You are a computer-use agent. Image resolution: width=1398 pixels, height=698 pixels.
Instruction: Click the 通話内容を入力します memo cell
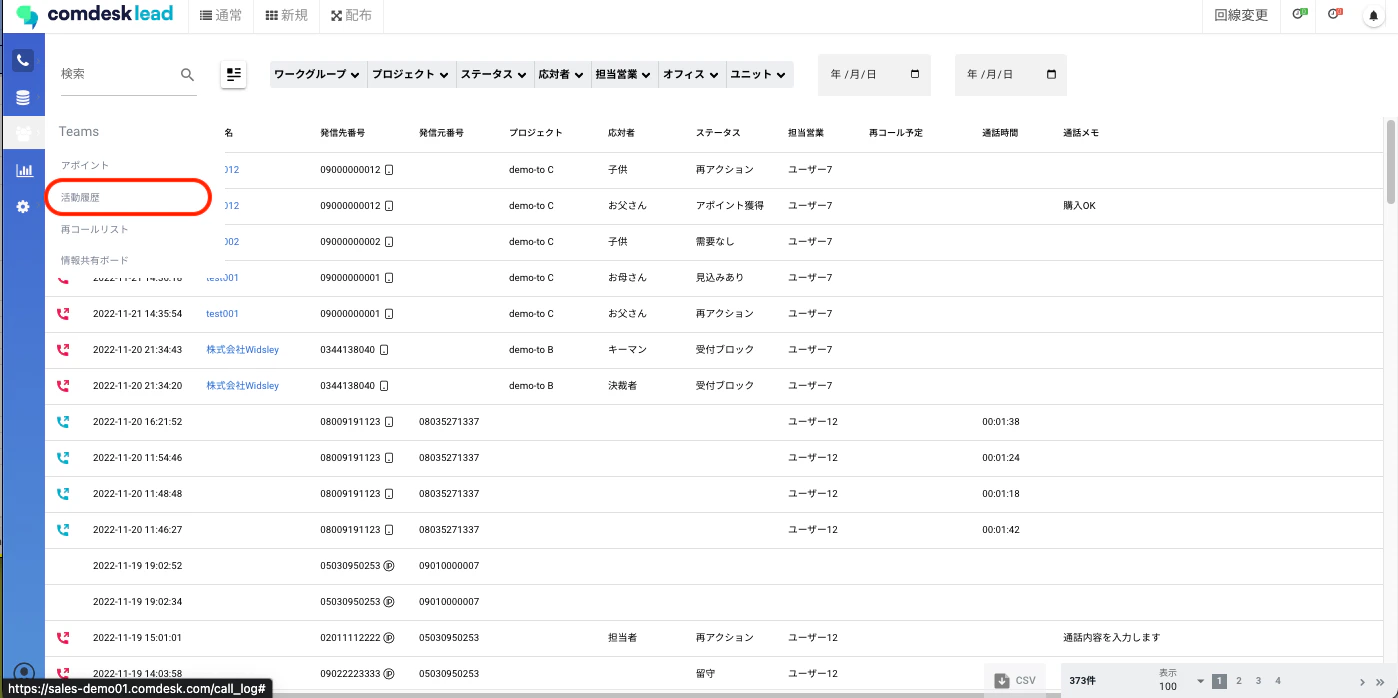pos(1112,637)
